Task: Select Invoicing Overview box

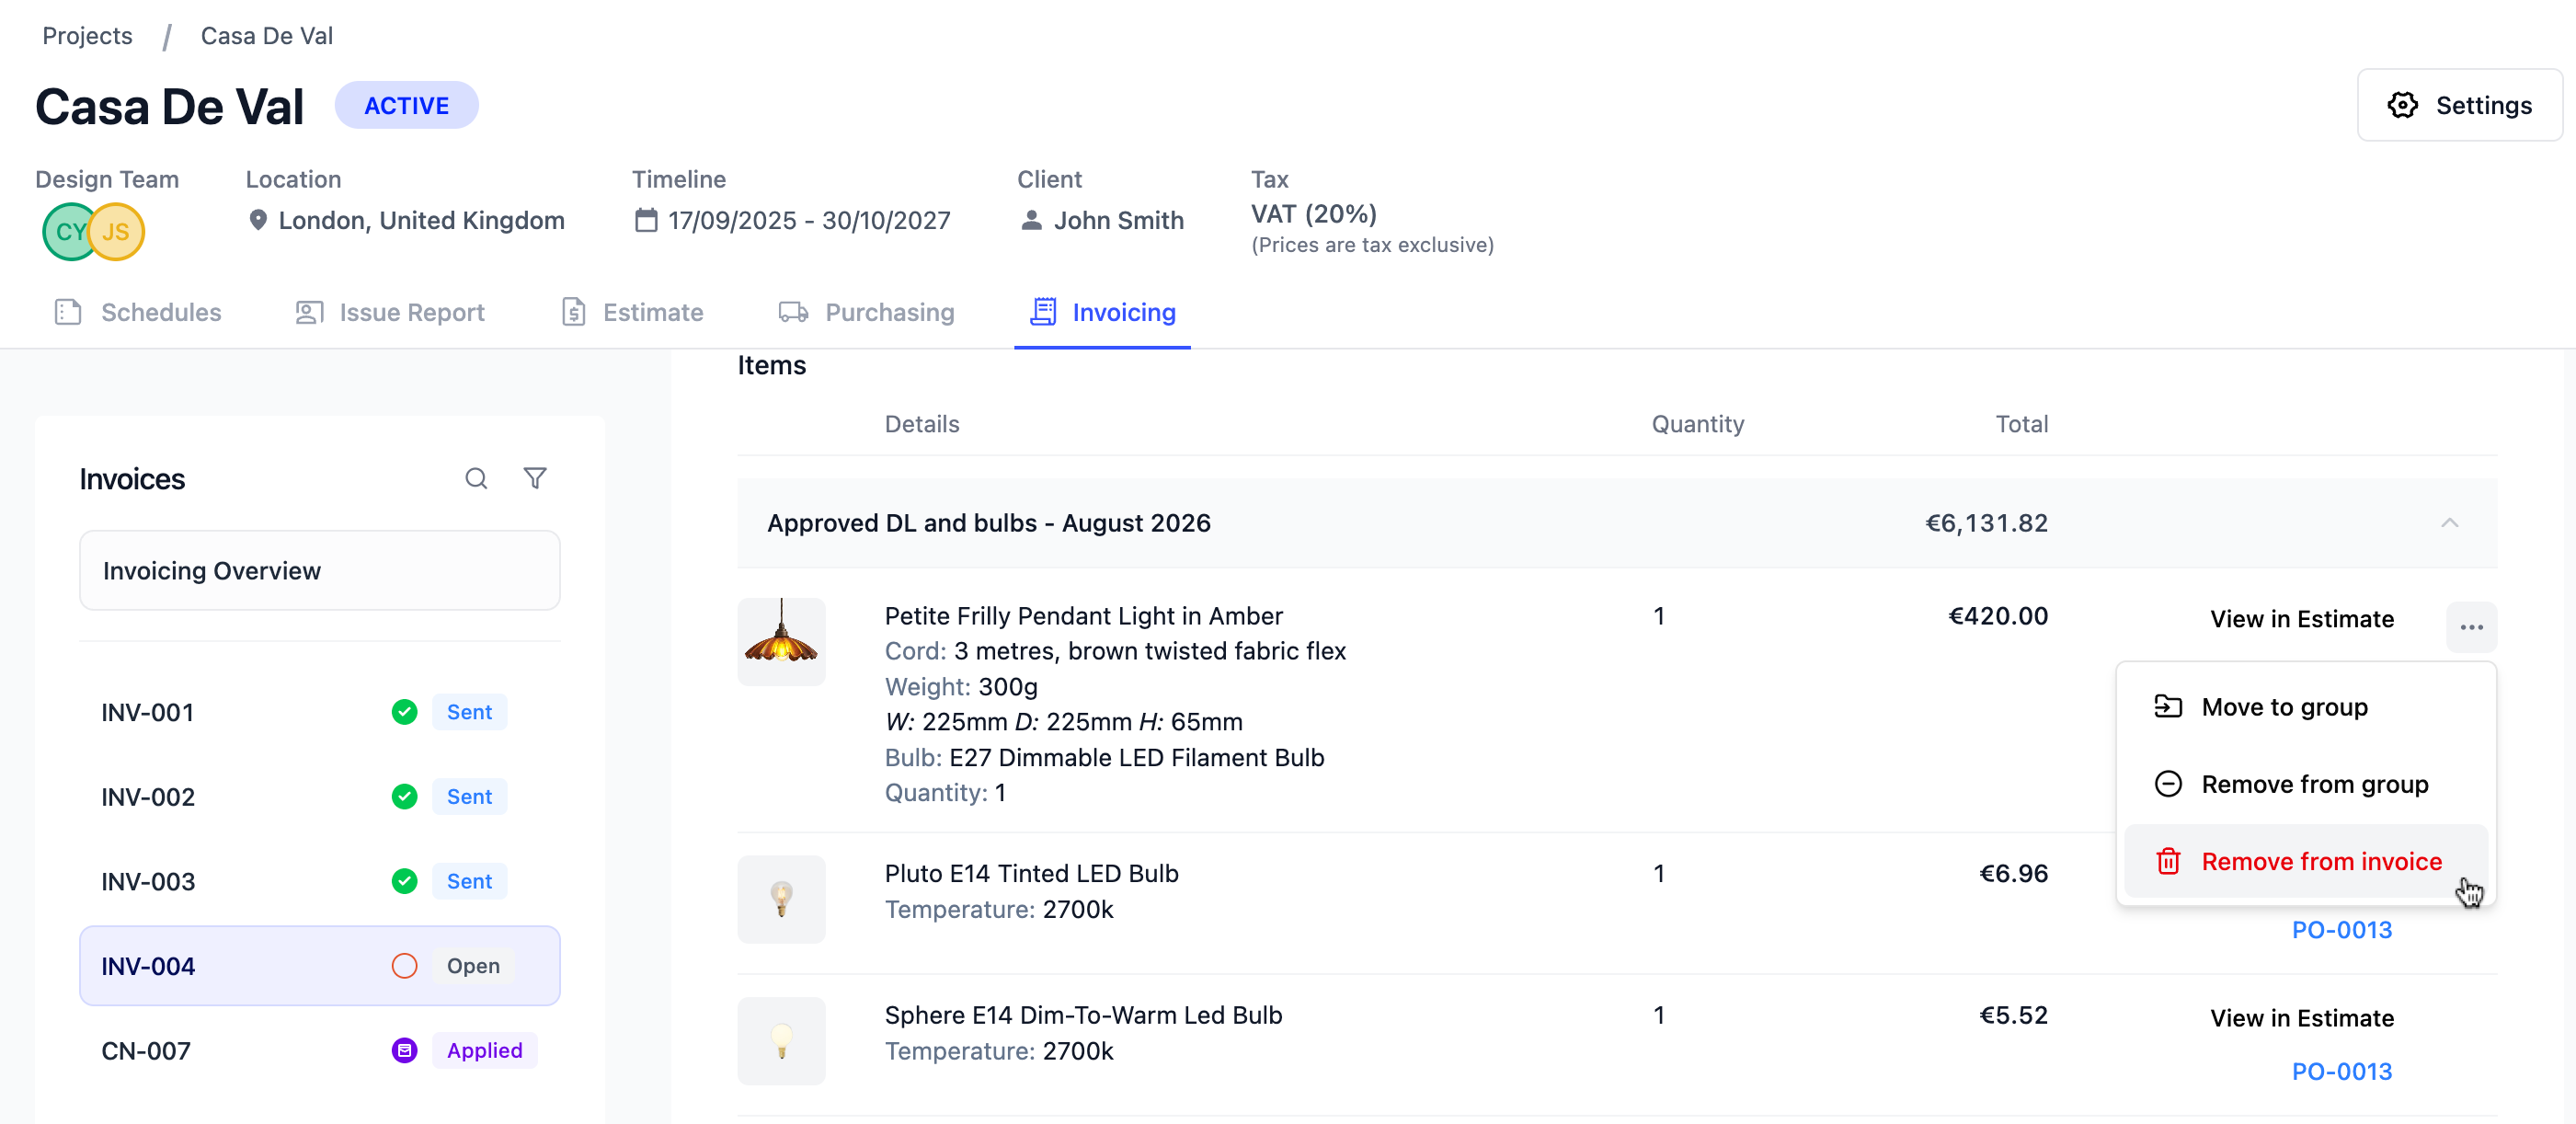Action: 320,570
